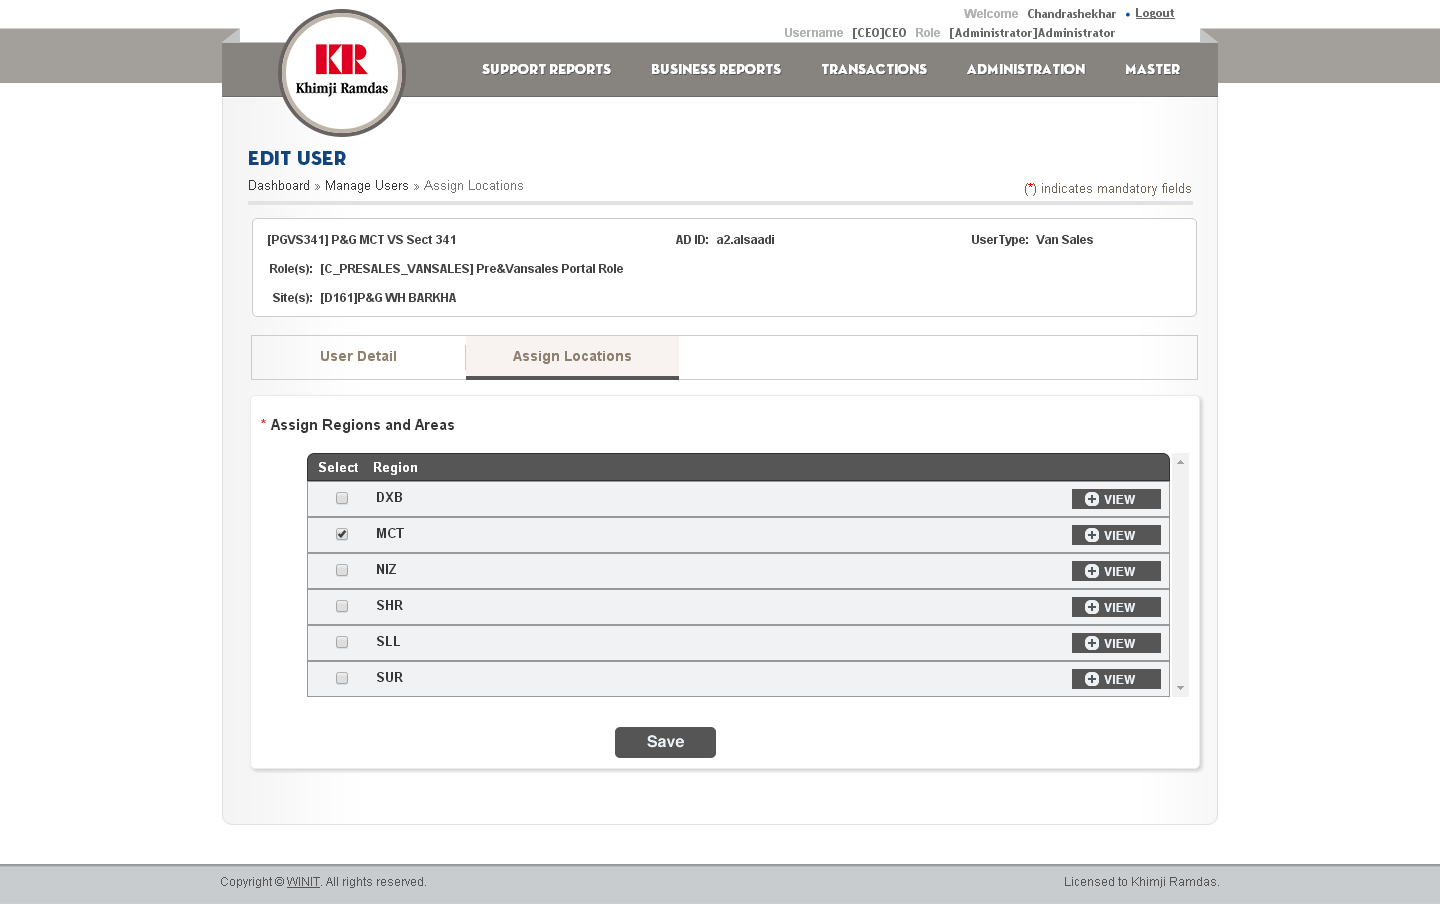
Task: Open the Administration menu
Action: (1025, 69)
